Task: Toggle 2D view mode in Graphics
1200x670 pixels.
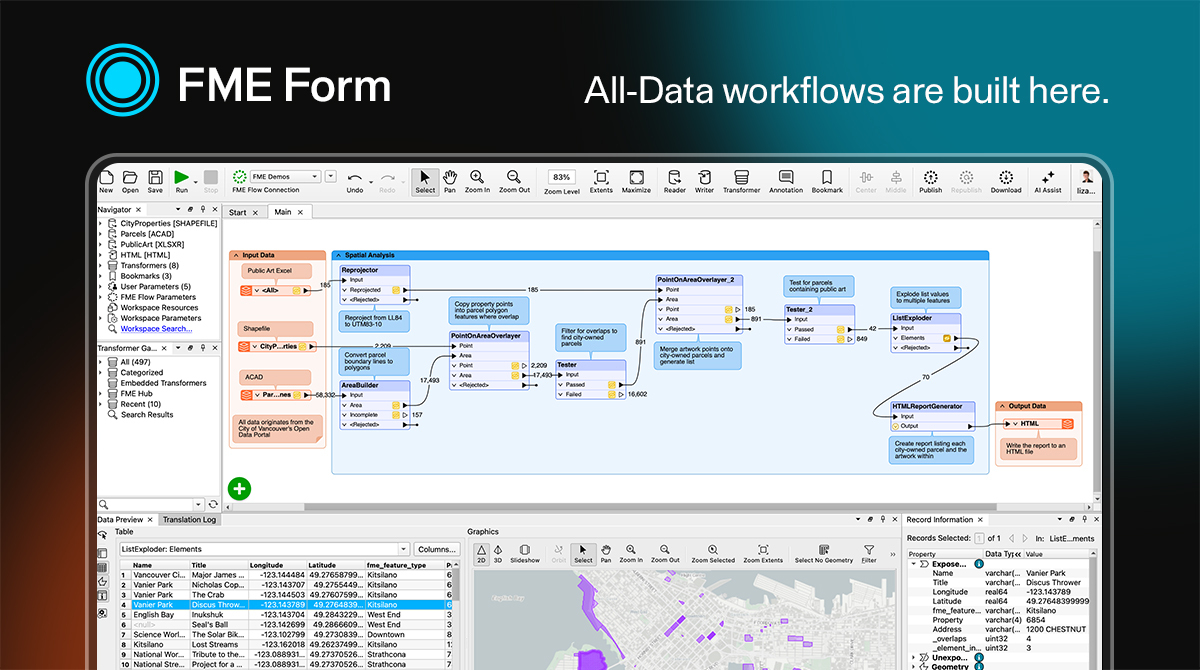Action: 480,554
